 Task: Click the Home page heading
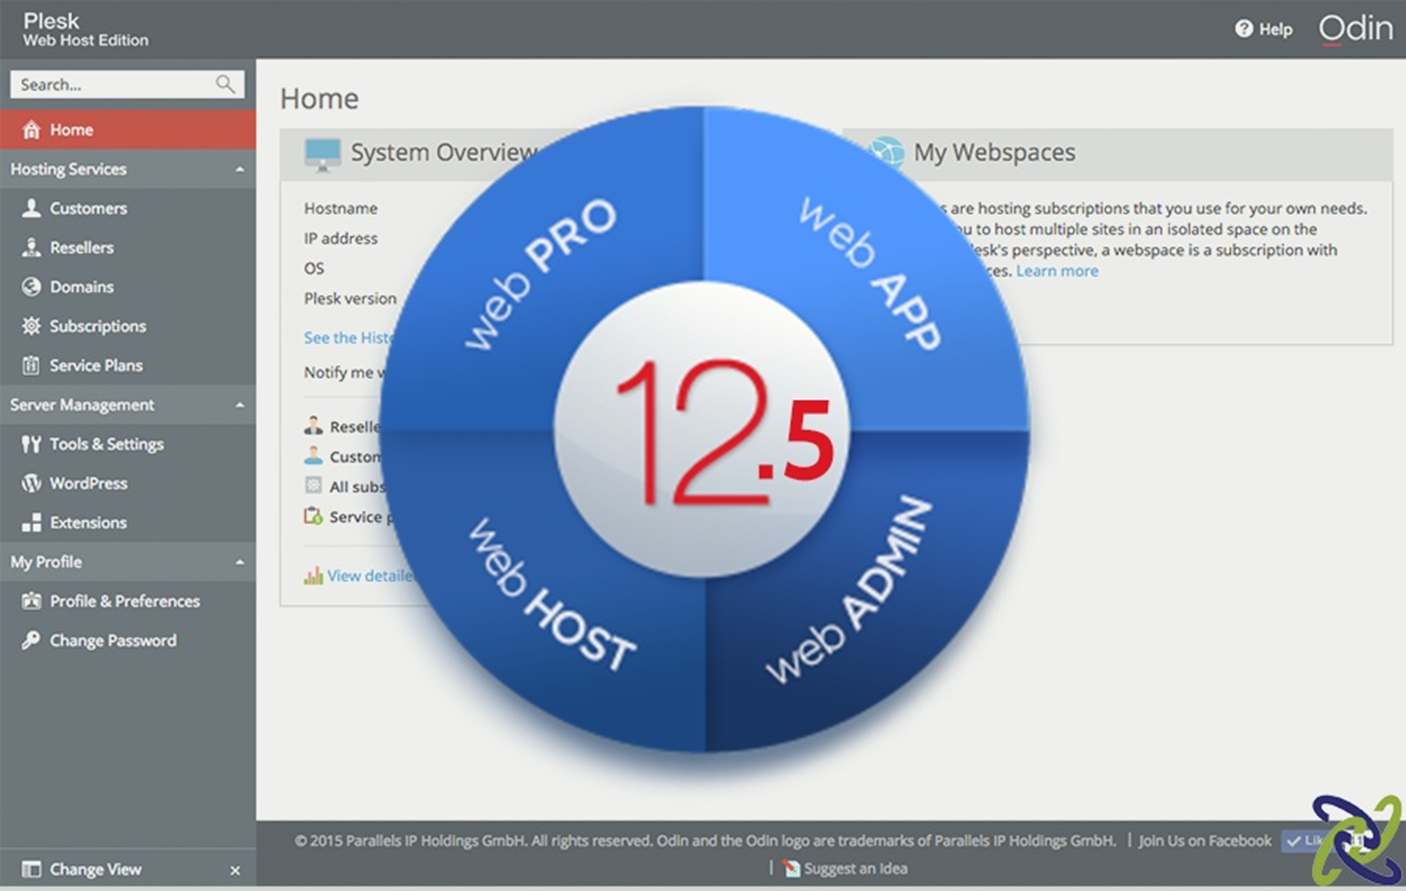pyautogui.click(x=319, y=98)
